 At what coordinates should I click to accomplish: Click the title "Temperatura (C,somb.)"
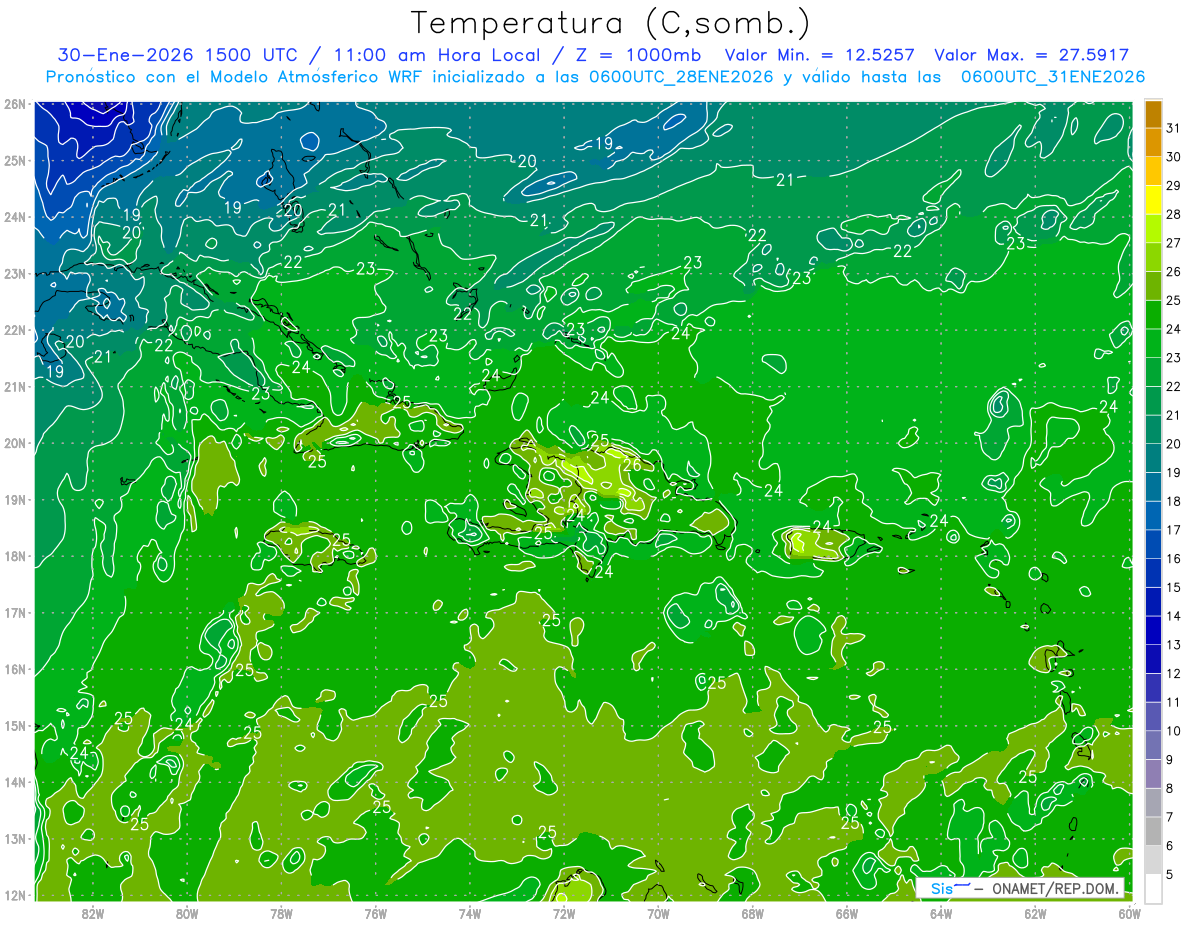(611, 23)
